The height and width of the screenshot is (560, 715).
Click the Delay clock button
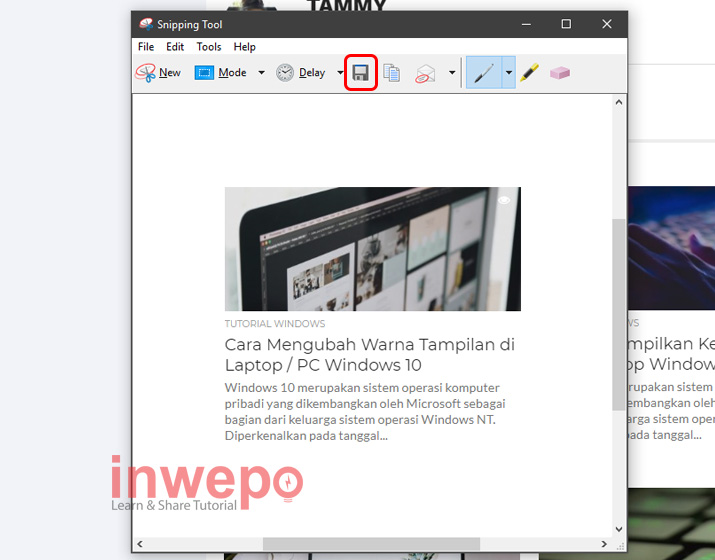[301, 73]
